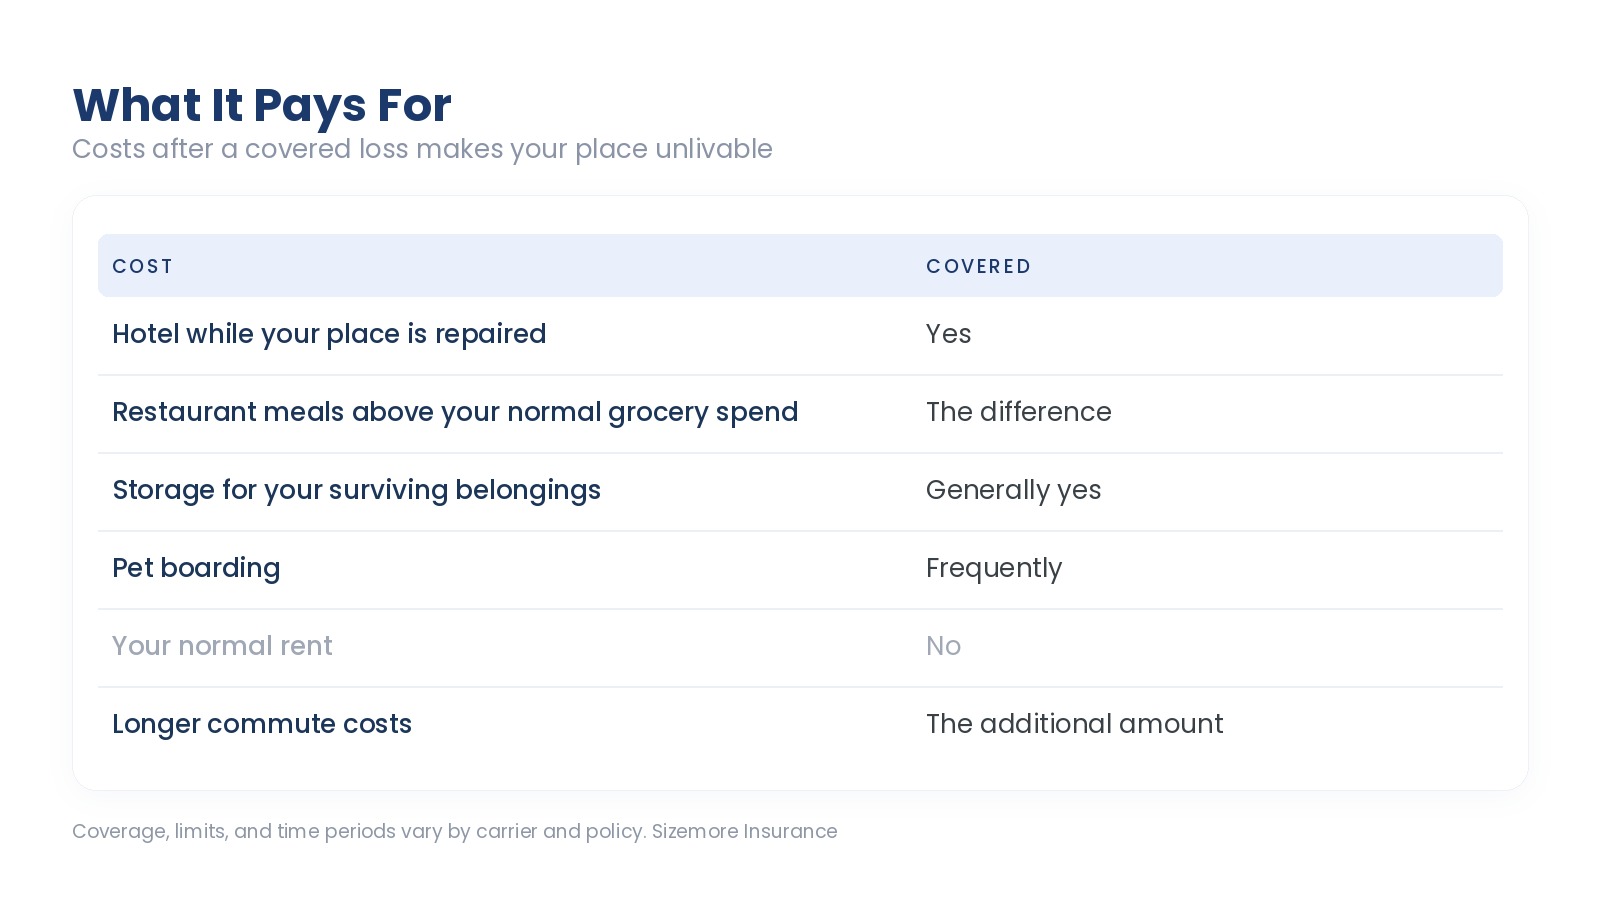Select 'Storage for your surviving belongings' row
The height and width of the screenshot is (922, 1600).
pyautogui.click(x=800, y=491)
